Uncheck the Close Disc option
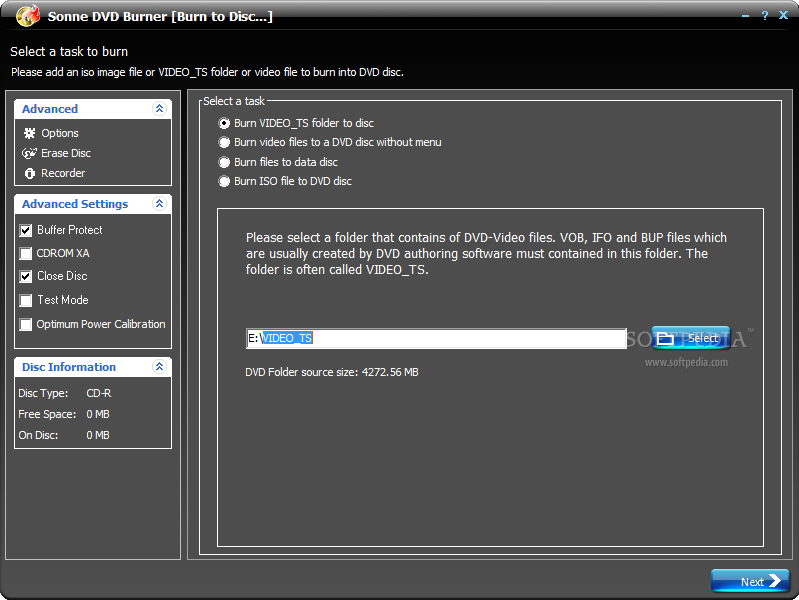This screenshot has width=799, height=600. pos(25,276)
